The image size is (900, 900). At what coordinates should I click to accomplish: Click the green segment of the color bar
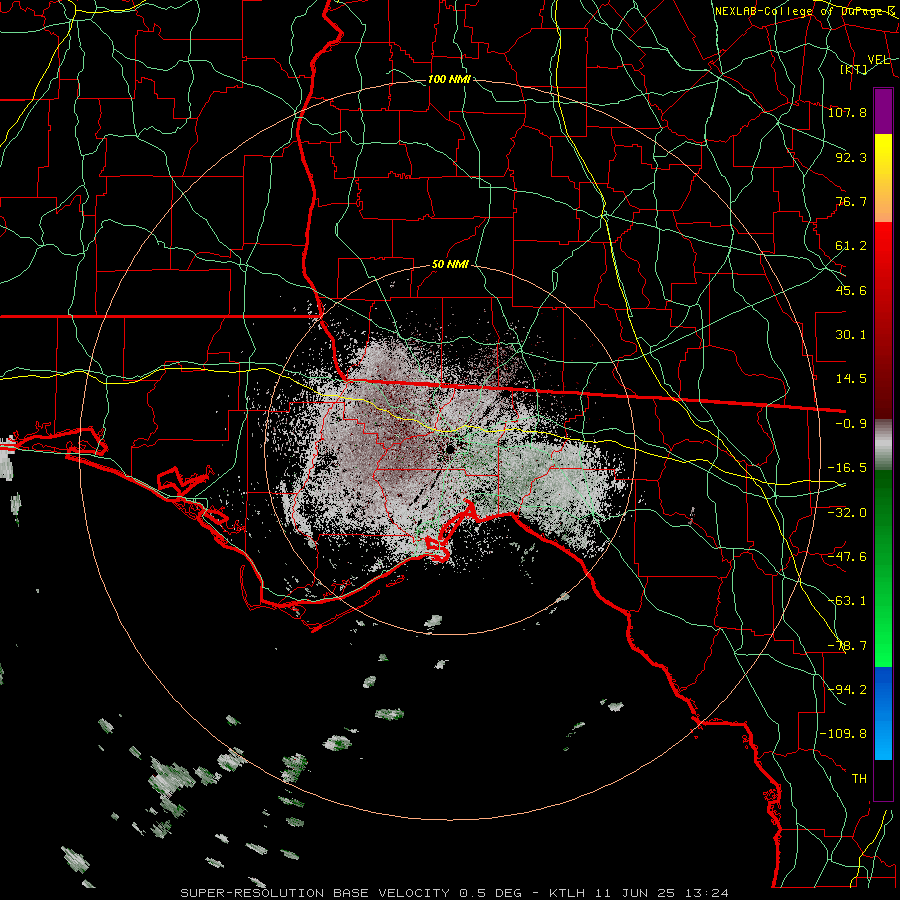(883, 568)
